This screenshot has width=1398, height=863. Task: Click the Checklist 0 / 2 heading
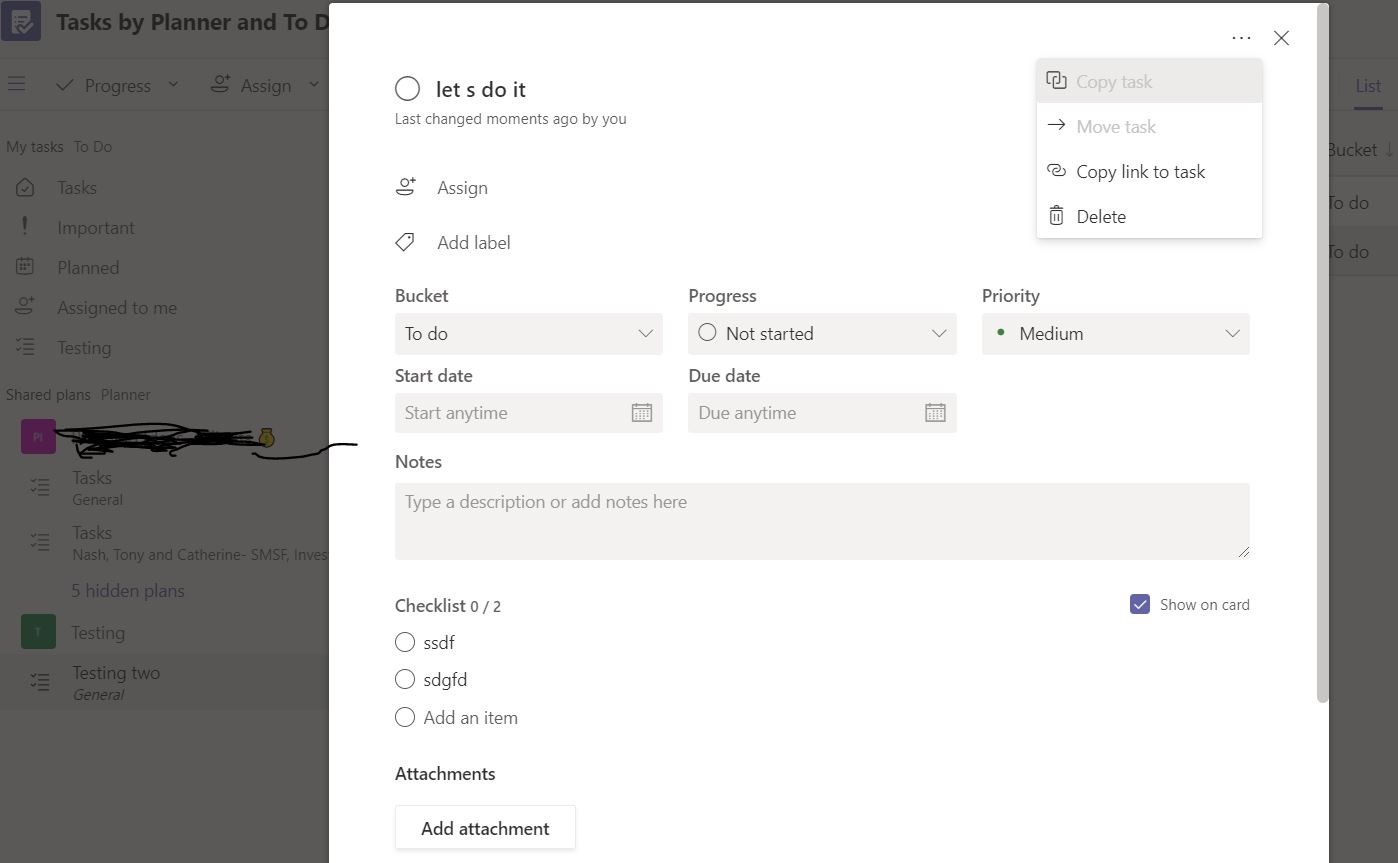(448, 605)
